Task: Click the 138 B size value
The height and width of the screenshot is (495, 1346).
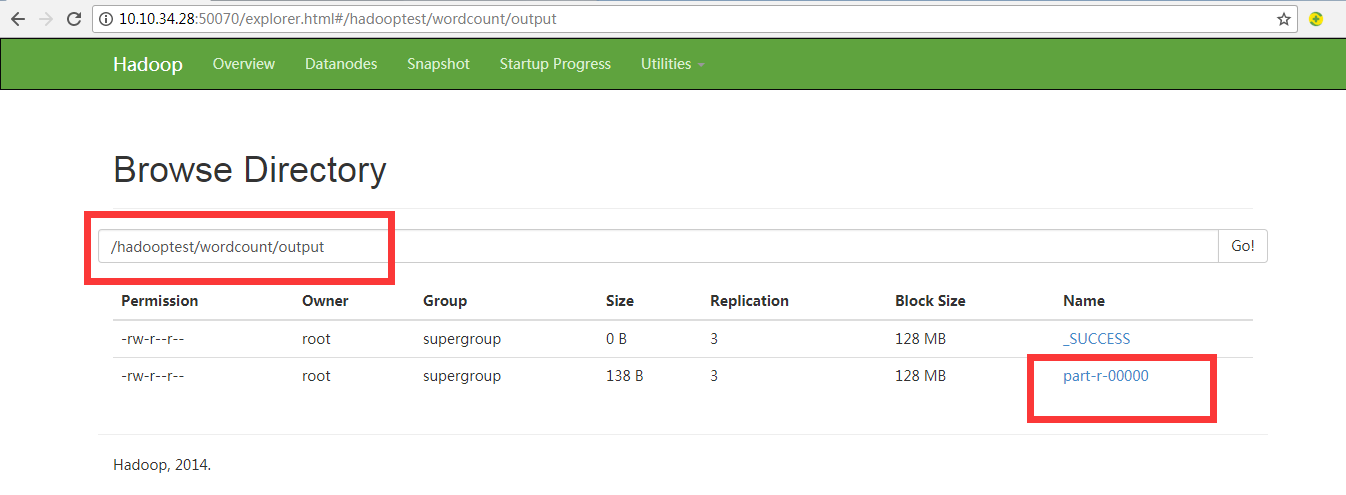Action: click(625, 377)
